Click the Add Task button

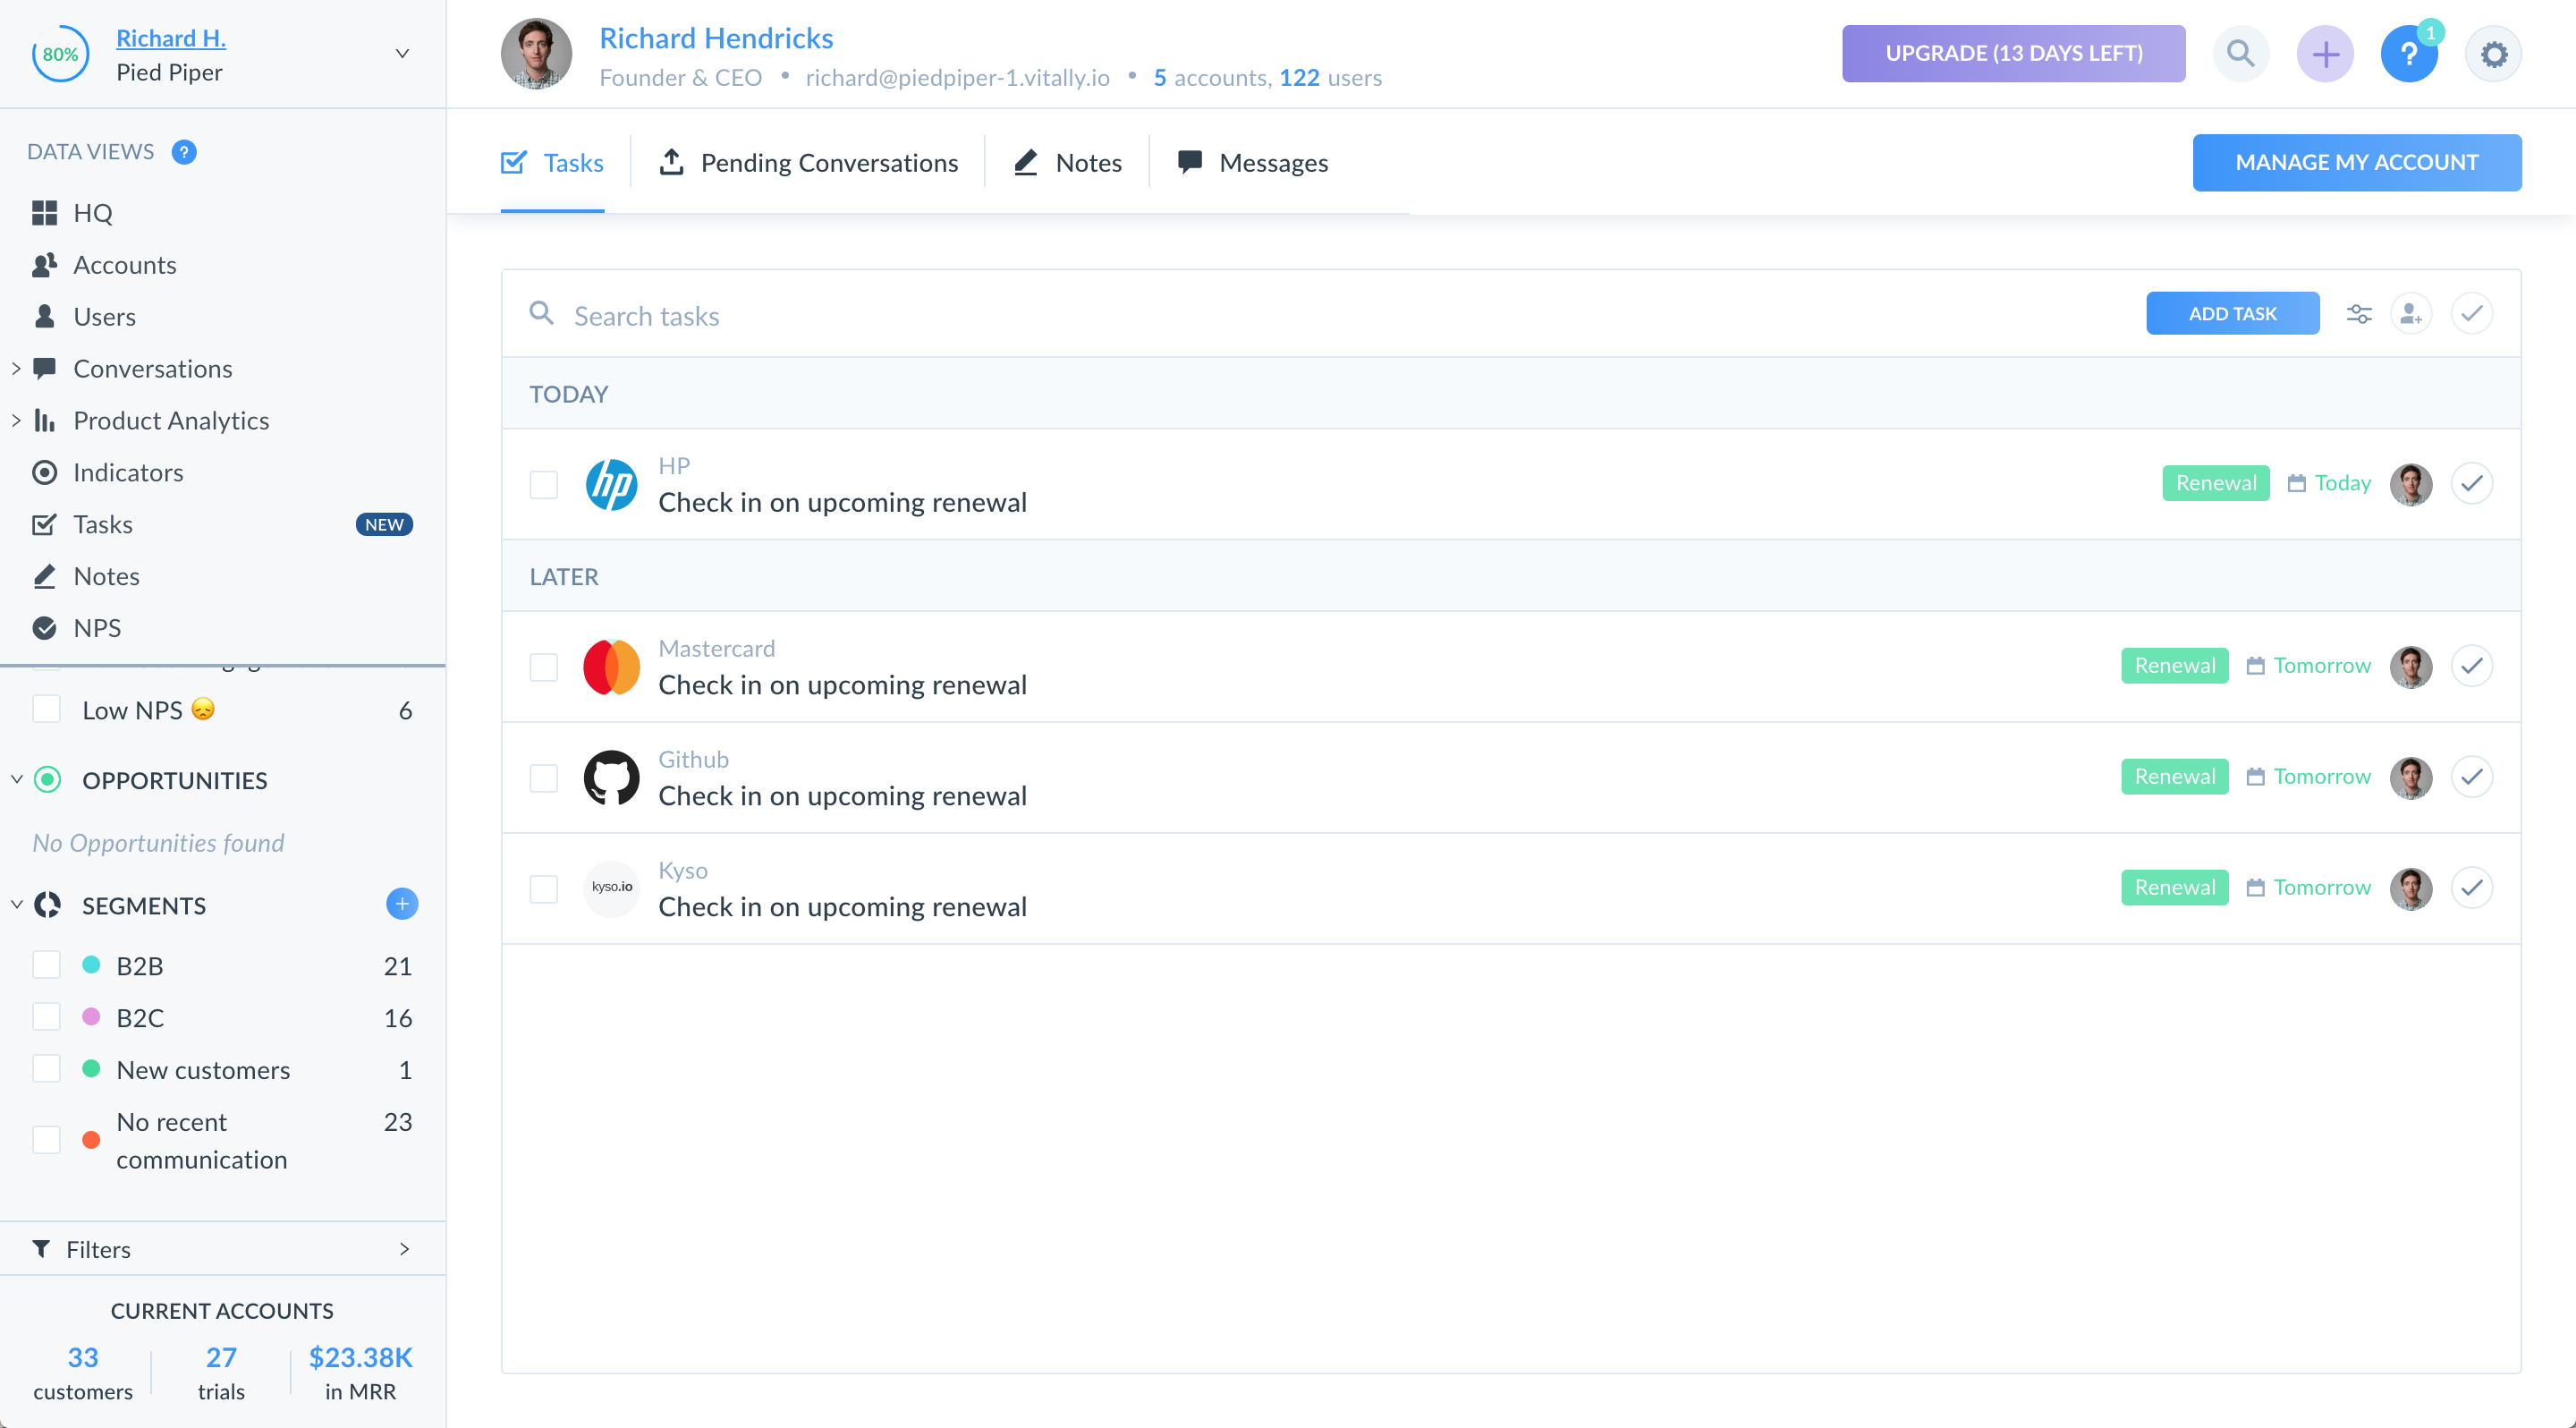tap(2232, 314)
